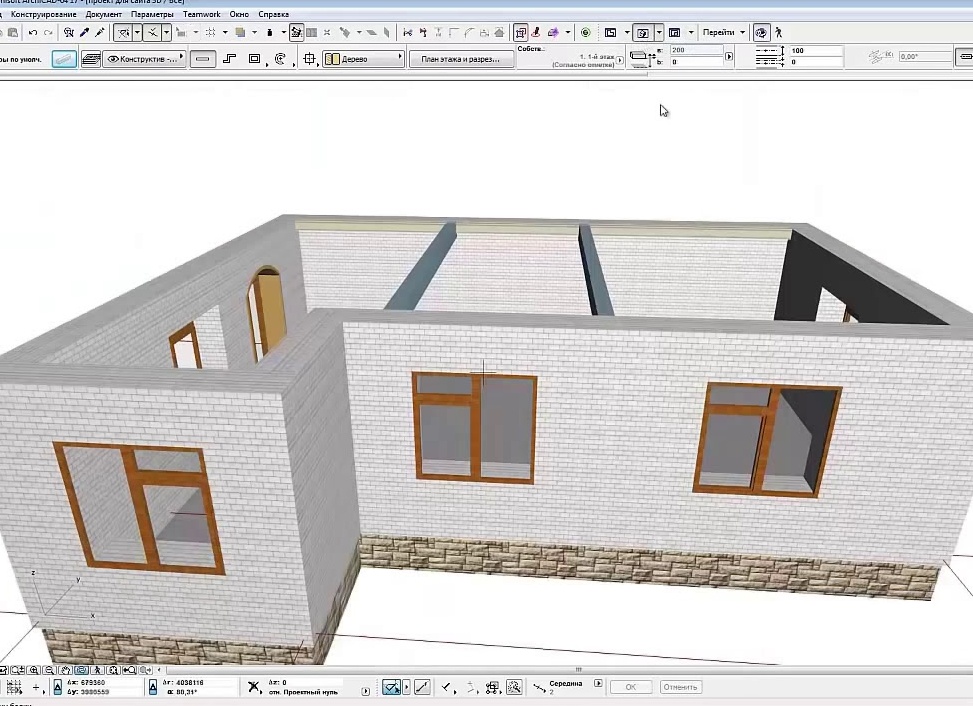This screenshot has width=973, height=706.
Task: Toggle the orbit 3D navigation mode
Action: (761, 32)
